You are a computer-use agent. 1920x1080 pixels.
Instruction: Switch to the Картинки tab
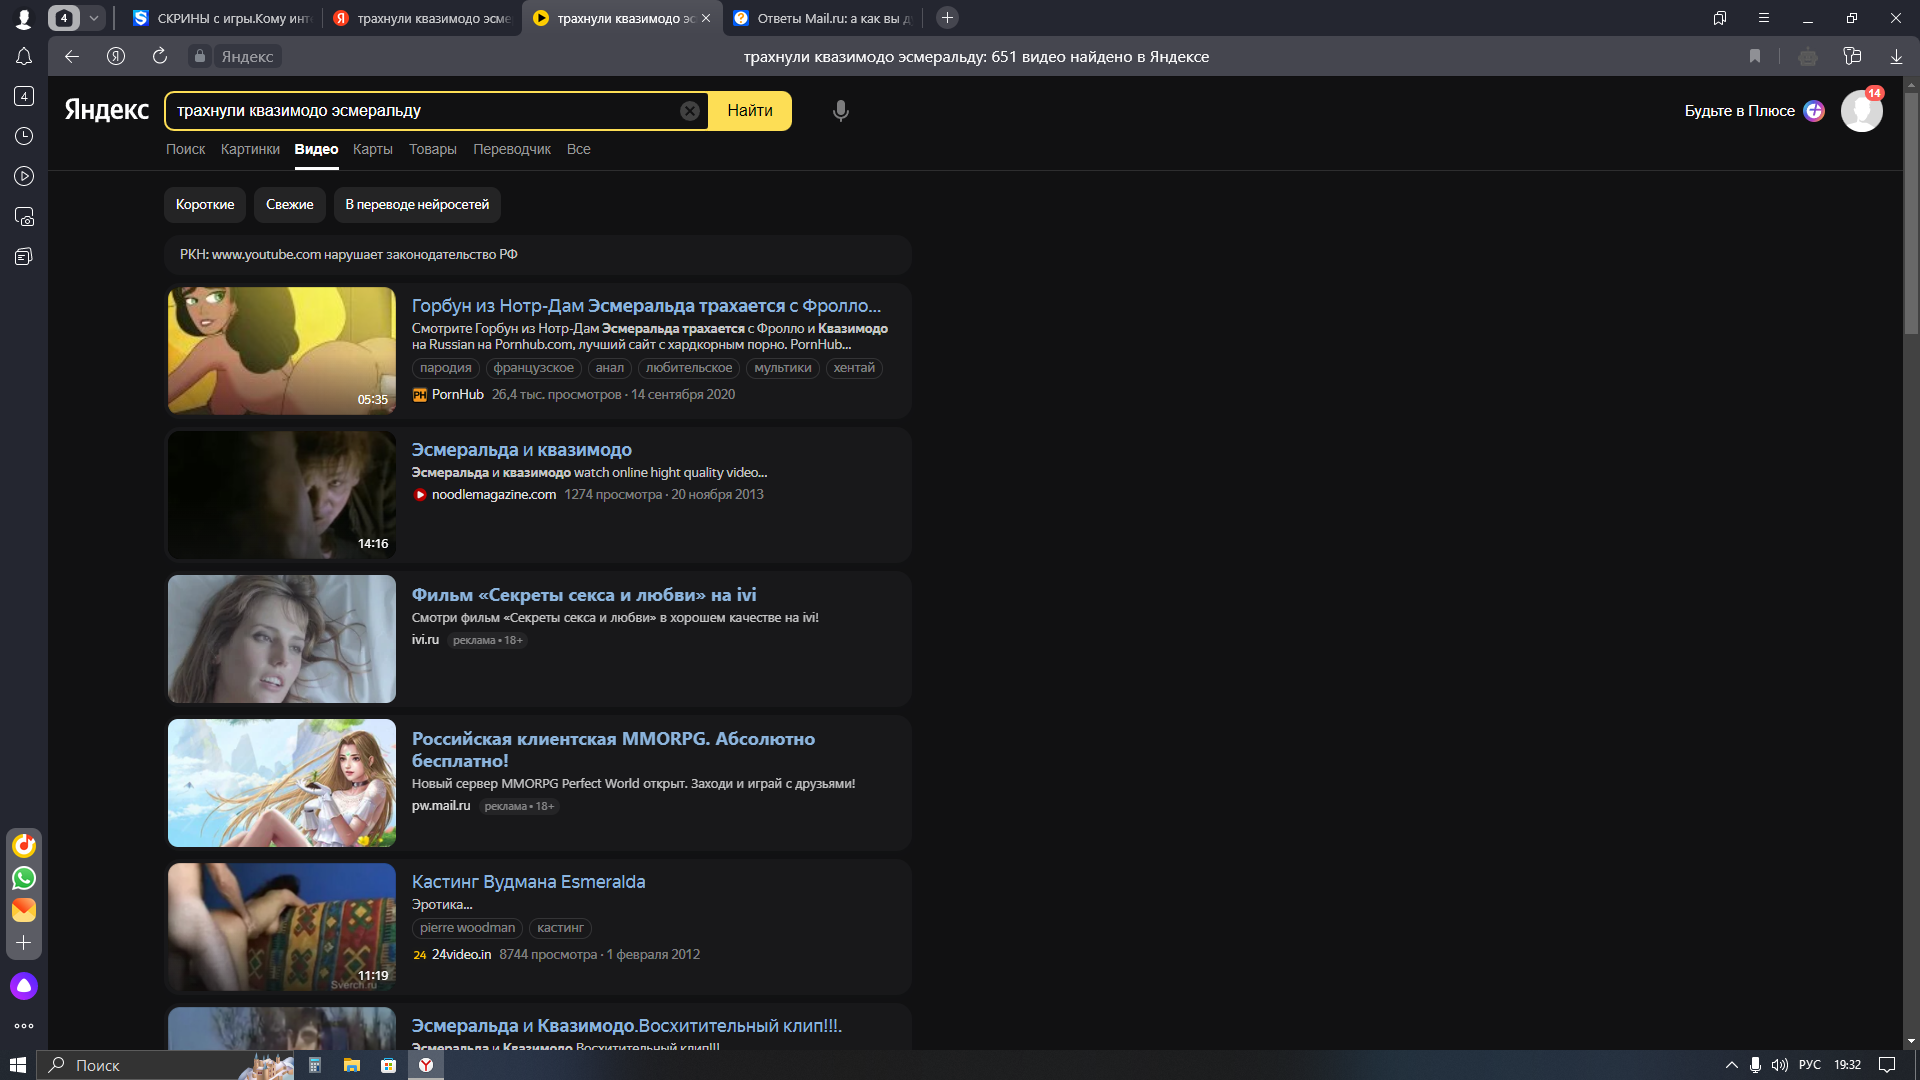pos(250,149)
